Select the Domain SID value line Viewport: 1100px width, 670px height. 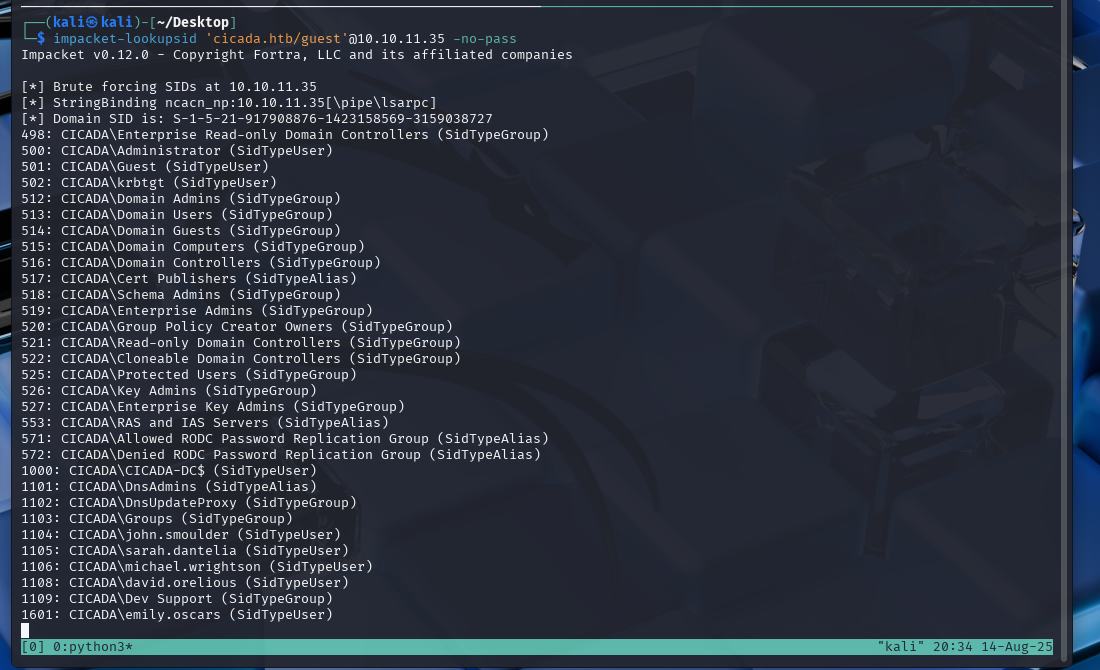[257, 119]
